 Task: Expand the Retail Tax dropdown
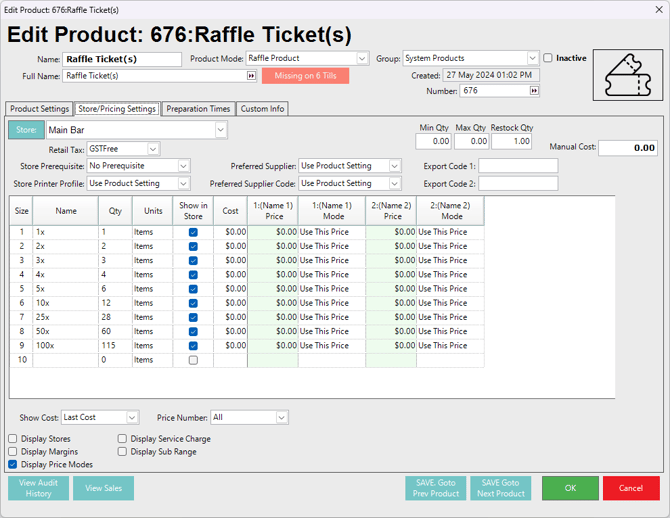(152, 149)
